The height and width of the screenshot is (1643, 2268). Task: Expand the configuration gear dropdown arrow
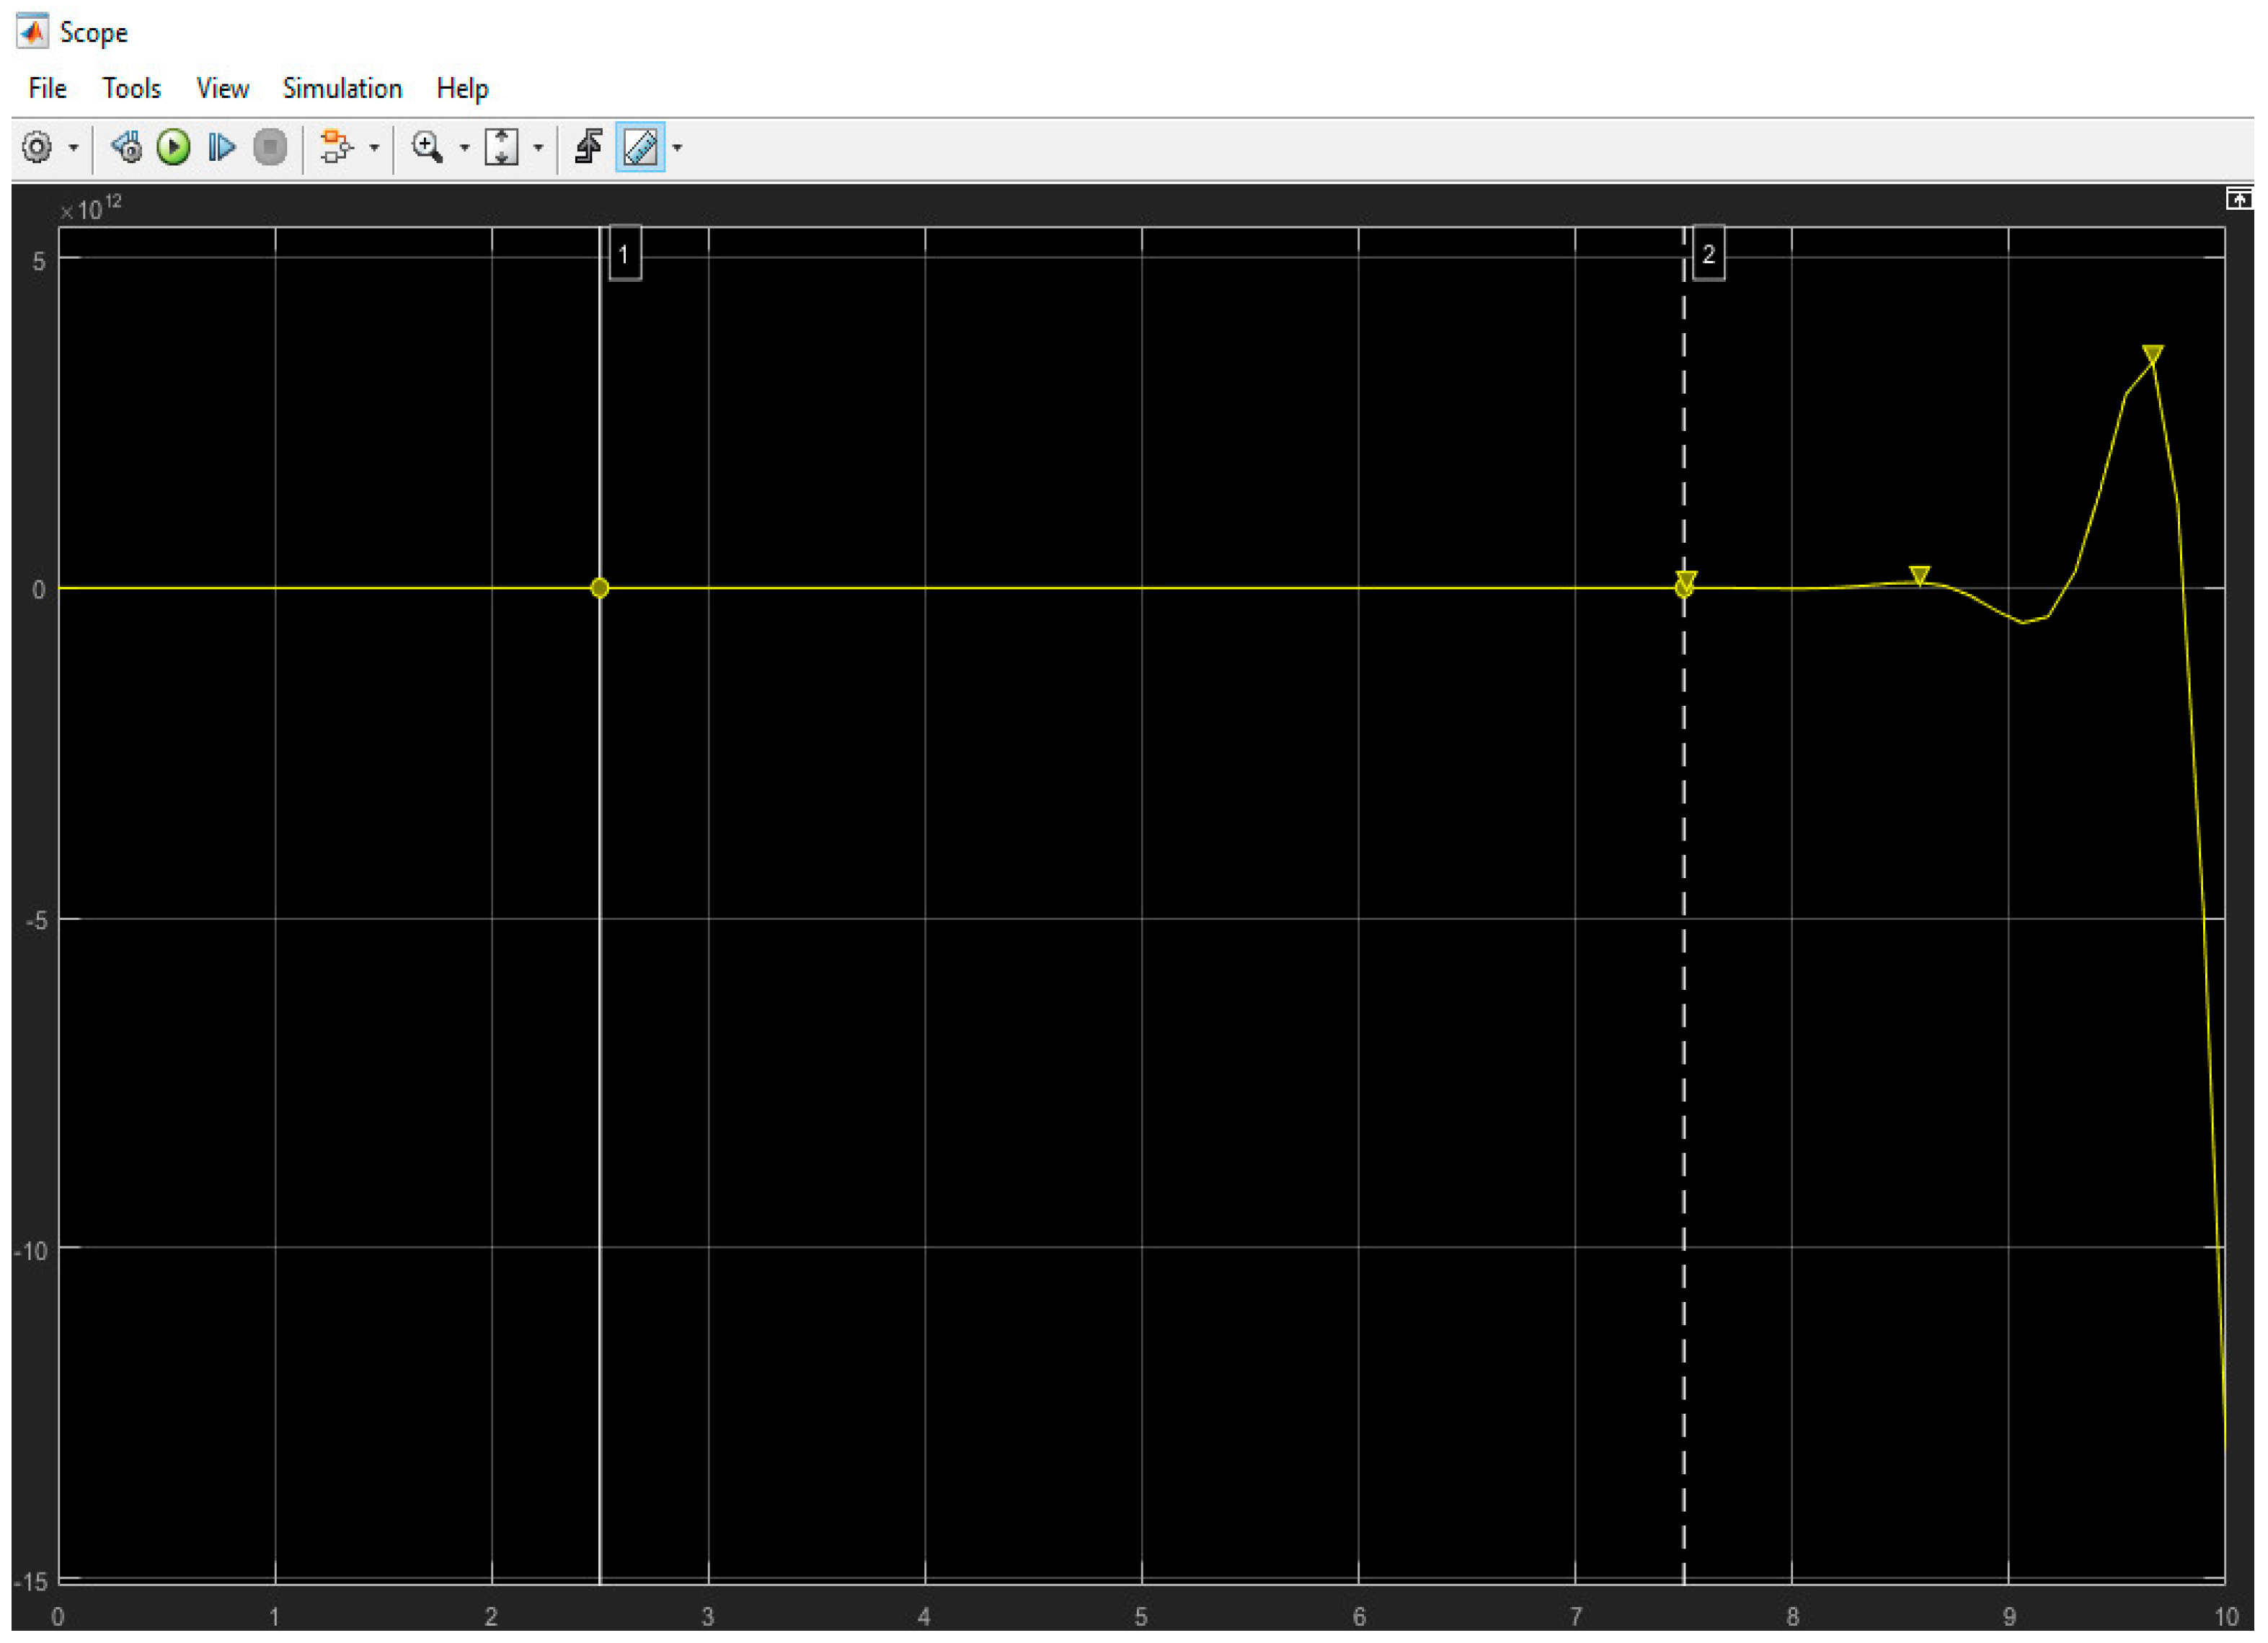click(74, 148)
